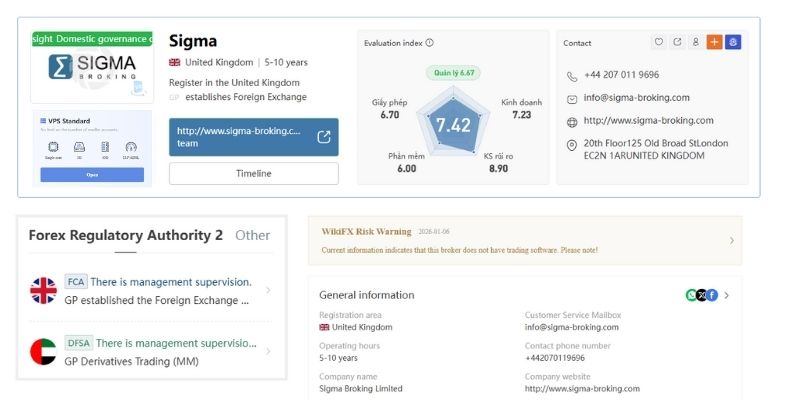
Task: Click http://www.sigma-broking.com under Company website
Action: pos(582,389)
